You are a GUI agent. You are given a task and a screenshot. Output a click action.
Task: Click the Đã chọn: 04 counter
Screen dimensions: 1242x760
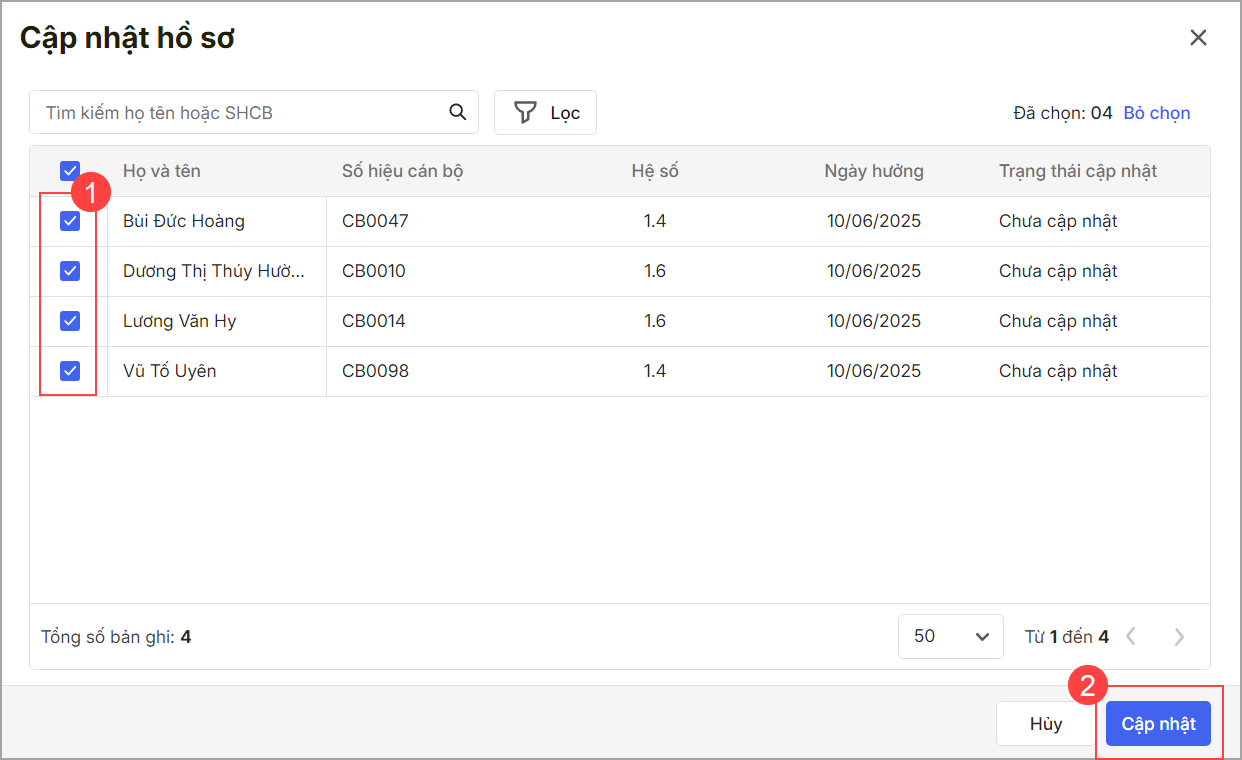(x=1063, y=113)
